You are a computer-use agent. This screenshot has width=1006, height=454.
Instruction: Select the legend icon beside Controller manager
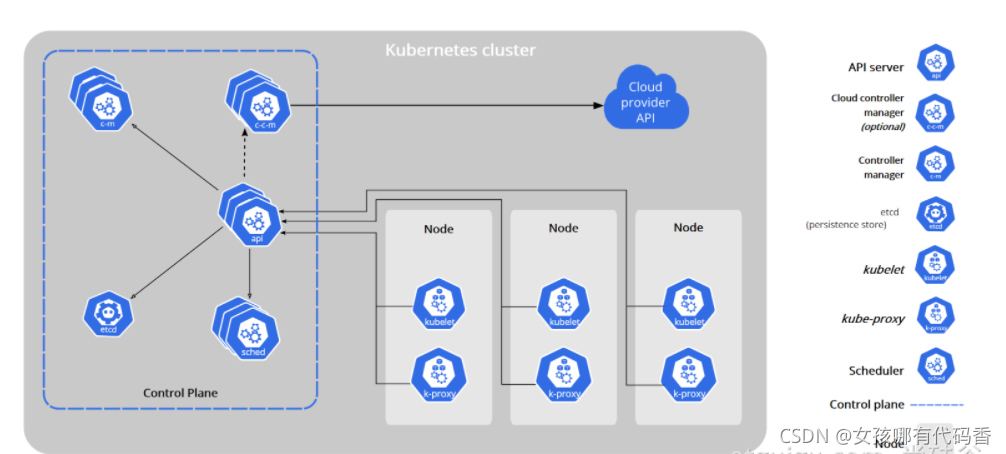click(x=935, y=164)
